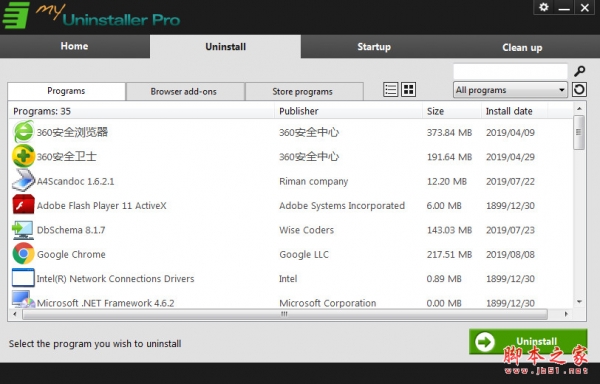The height and width of the screenshot is (384, 600).
Task: Click the My Uninstaller Pro logo
Action: (91, 16)
